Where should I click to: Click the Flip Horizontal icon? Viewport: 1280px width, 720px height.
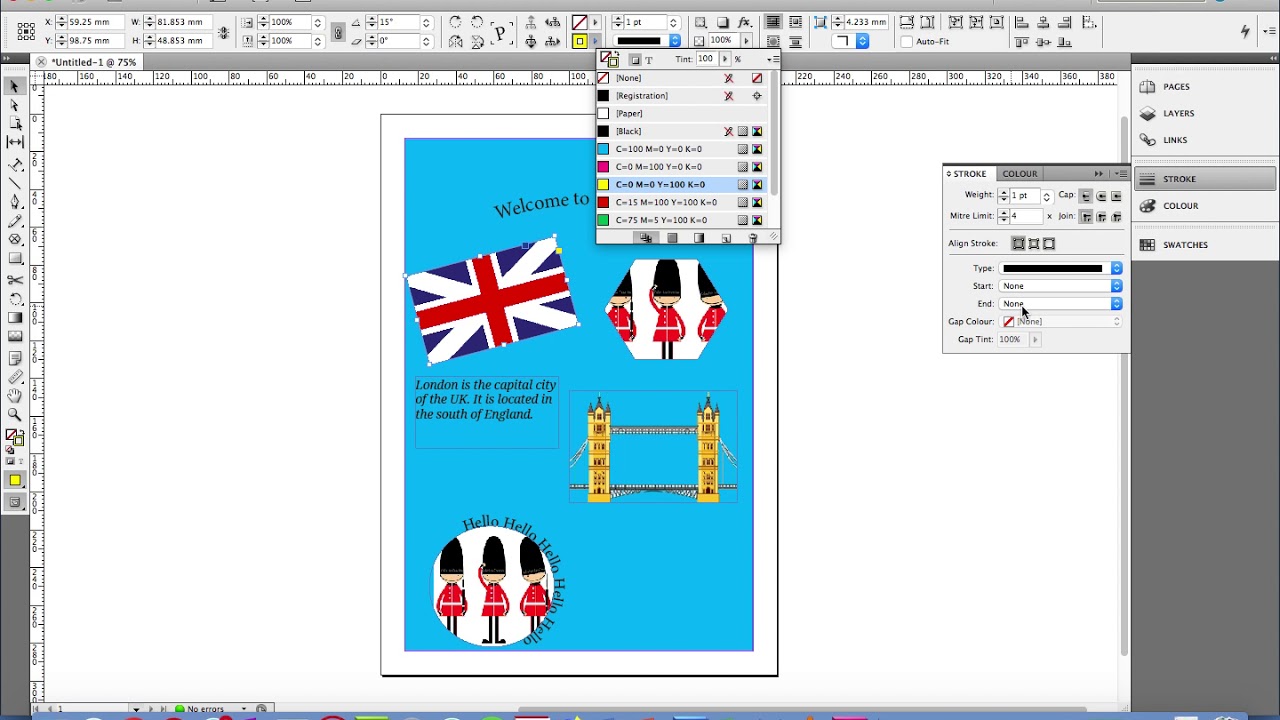click(x=455, y=42)
